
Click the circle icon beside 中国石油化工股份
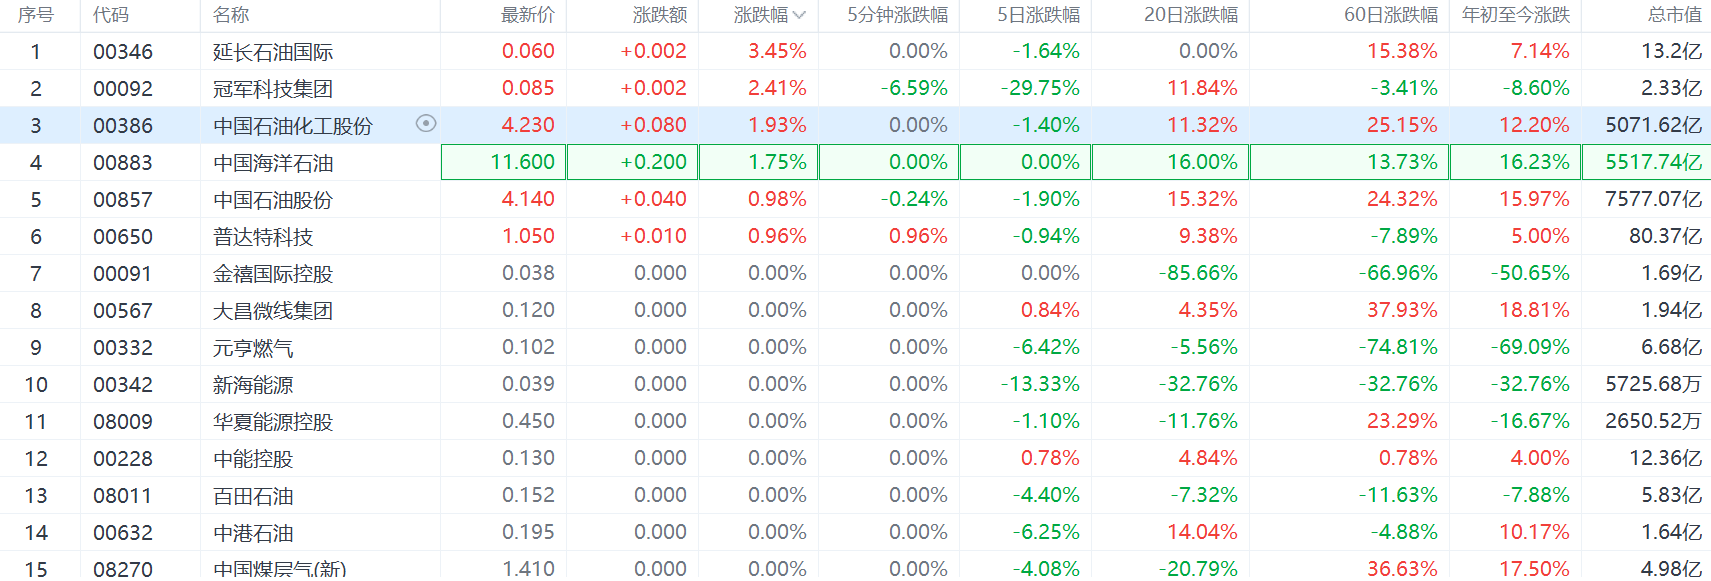point(426,124)
